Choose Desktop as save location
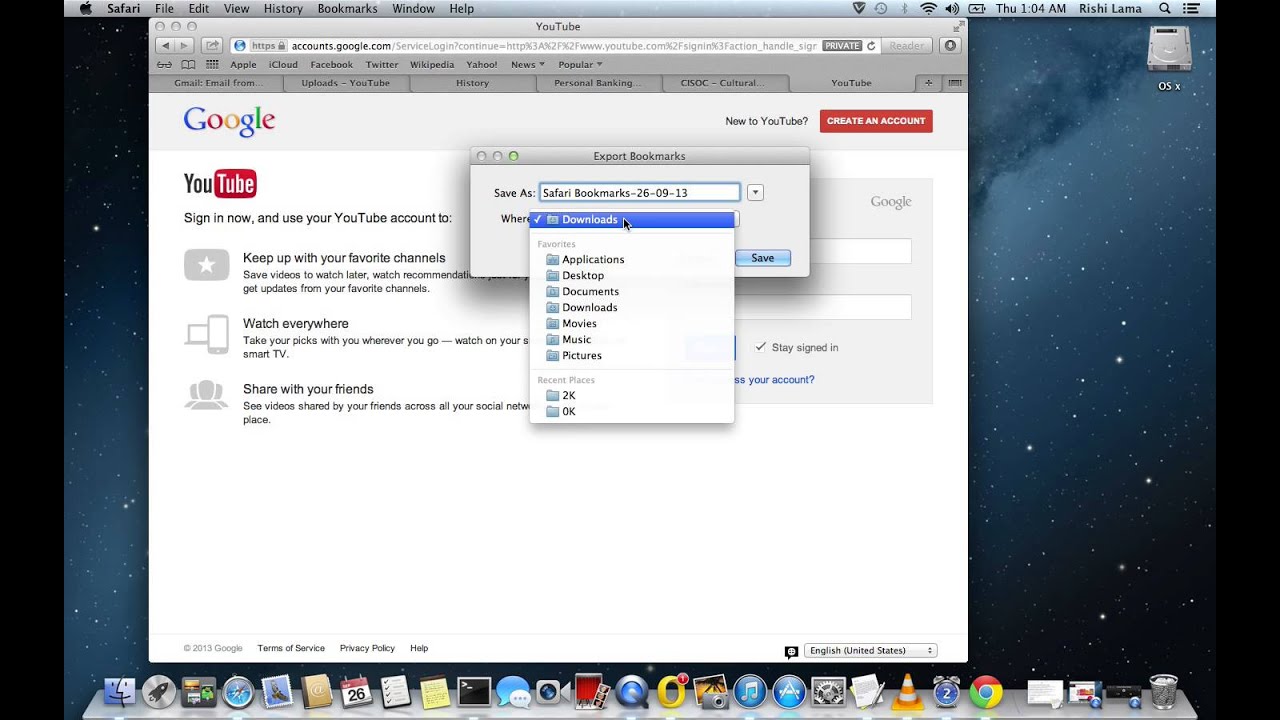This screenshot has height=720, width=1280. point(632,275)
